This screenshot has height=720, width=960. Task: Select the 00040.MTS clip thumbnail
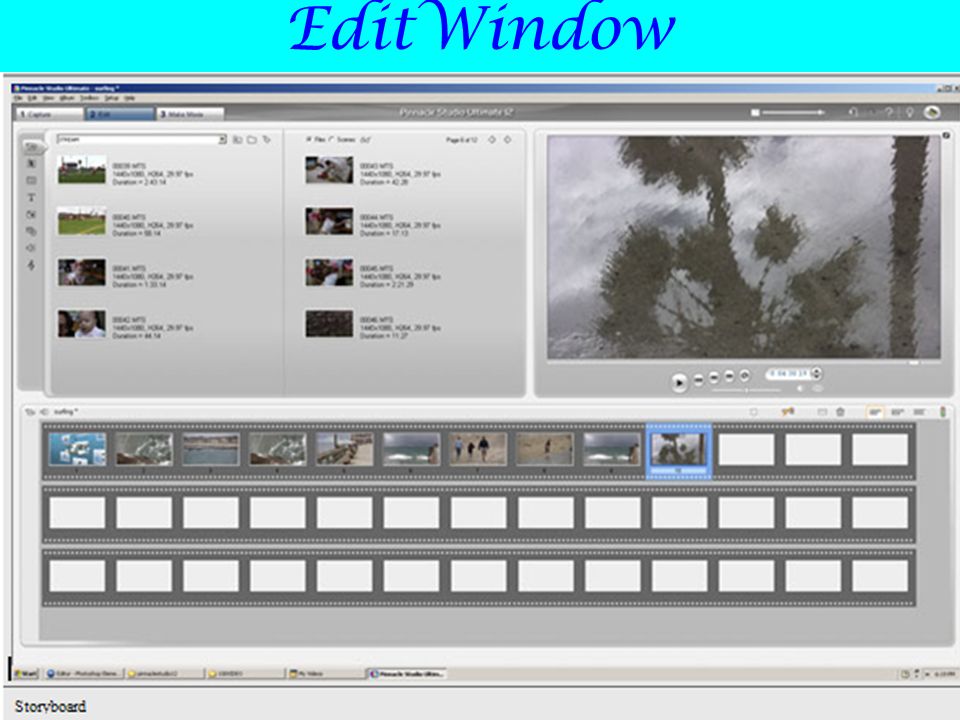coord(81,221)
